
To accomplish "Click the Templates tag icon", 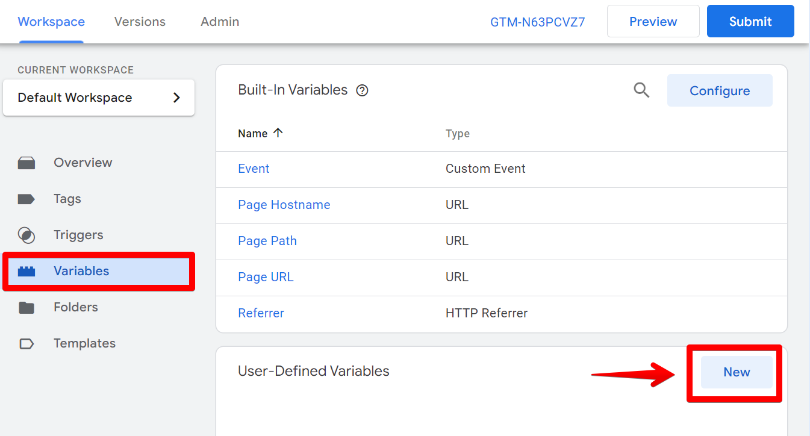I will [x=27, y=343].
